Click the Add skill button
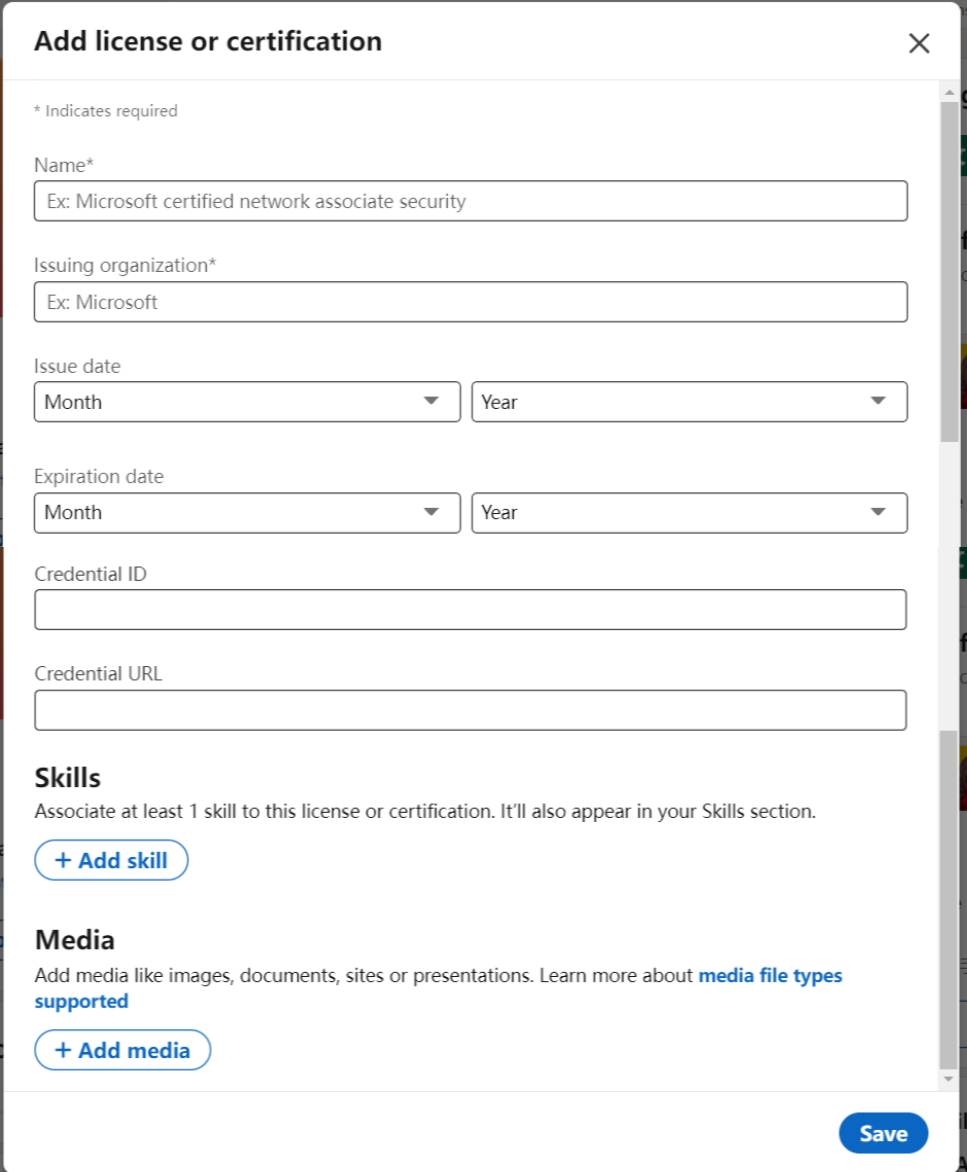The height and width of the screenshot is (1172, 967). 111,860
